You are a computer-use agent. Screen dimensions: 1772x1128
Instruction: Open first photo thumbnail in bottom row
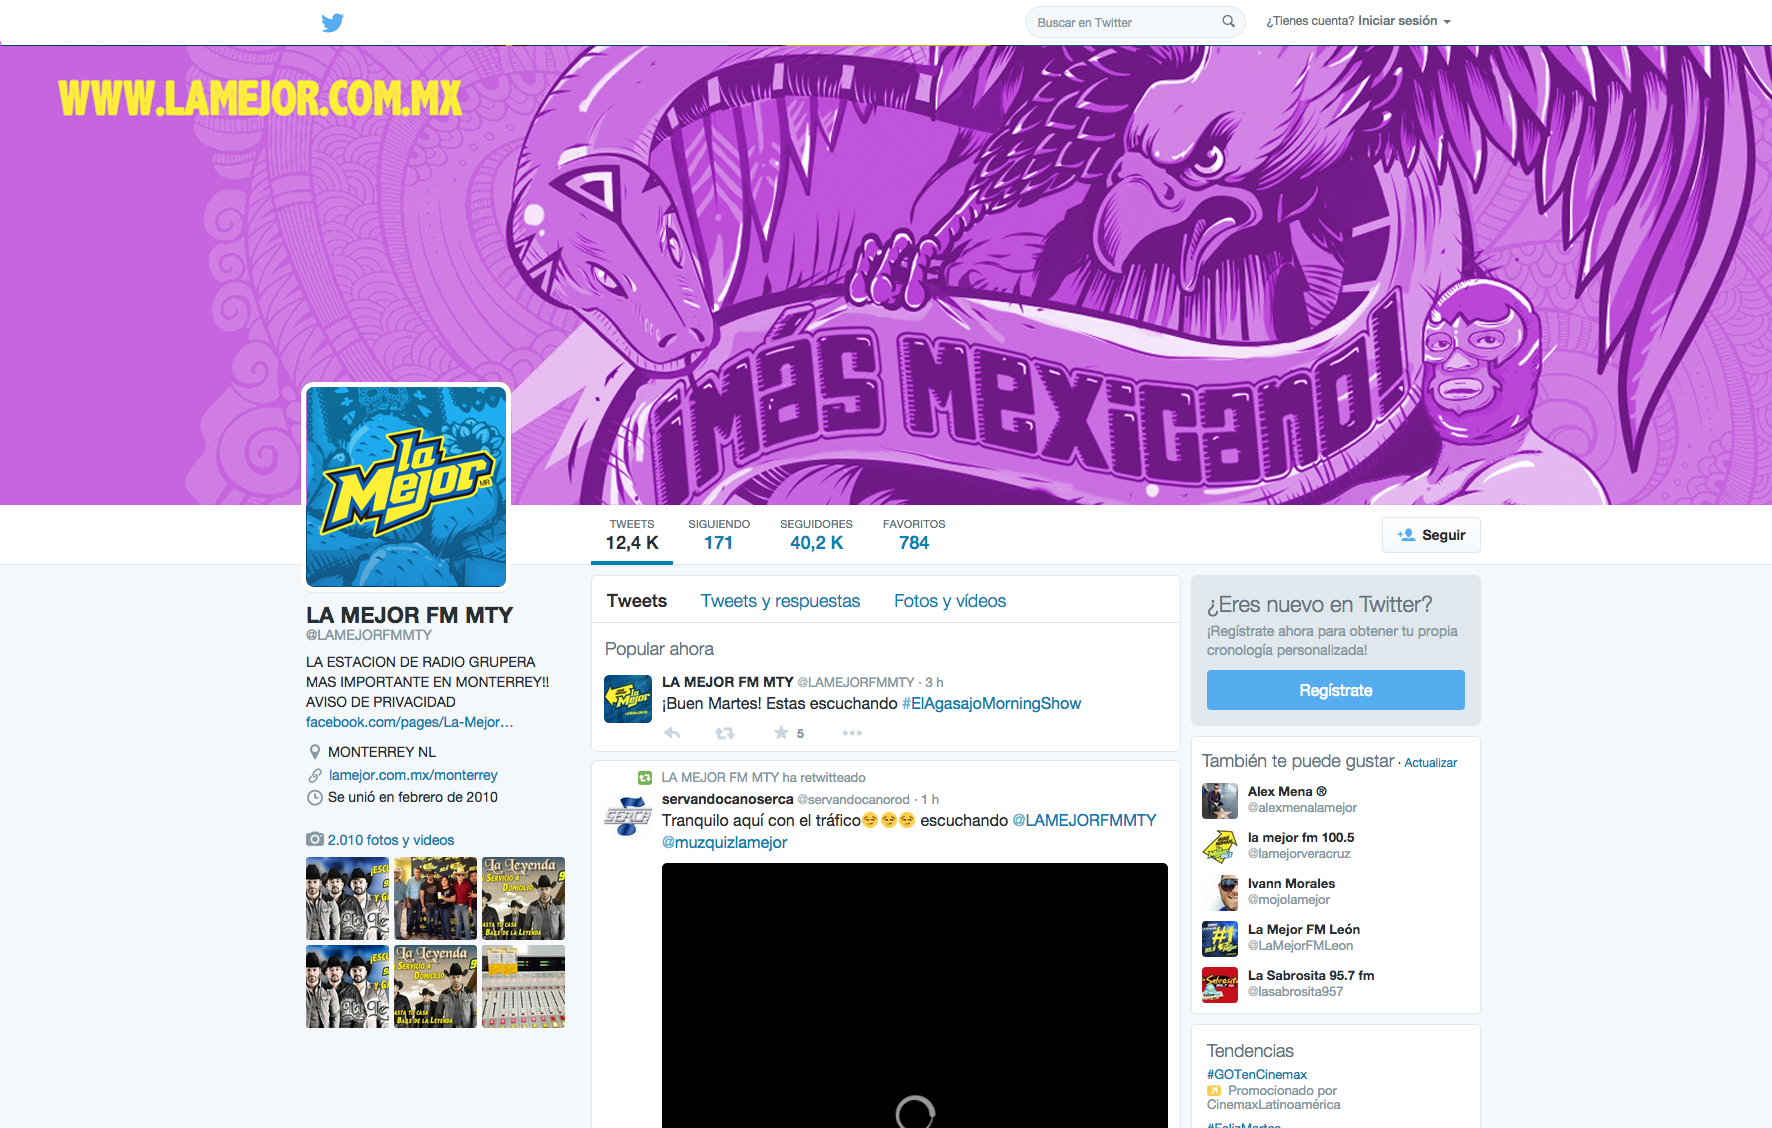(347, 986)
